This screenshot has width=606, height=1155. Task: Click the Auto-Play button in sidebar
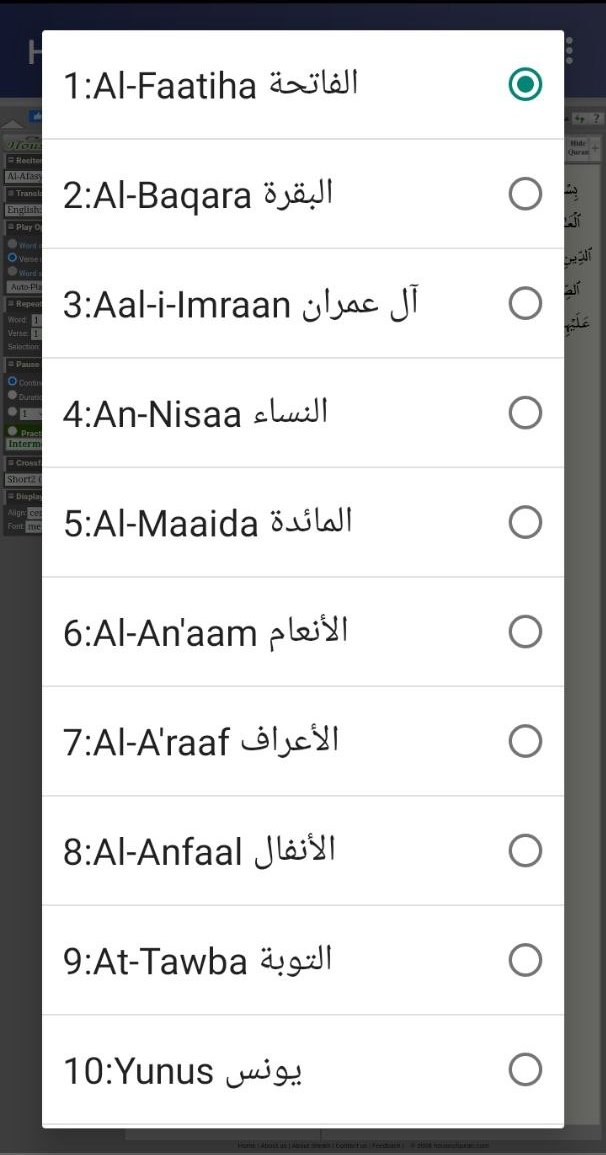[x=24, y=287]
